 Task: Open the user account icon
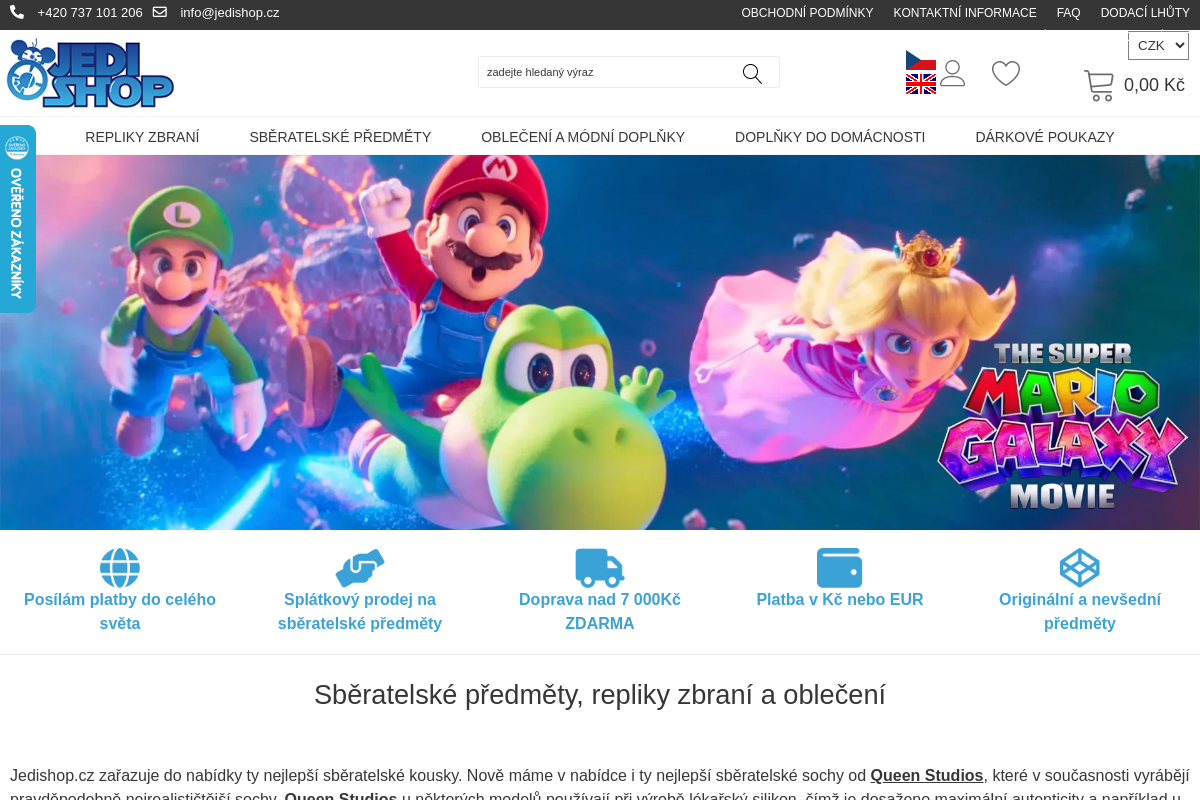(x=952, y=73)
